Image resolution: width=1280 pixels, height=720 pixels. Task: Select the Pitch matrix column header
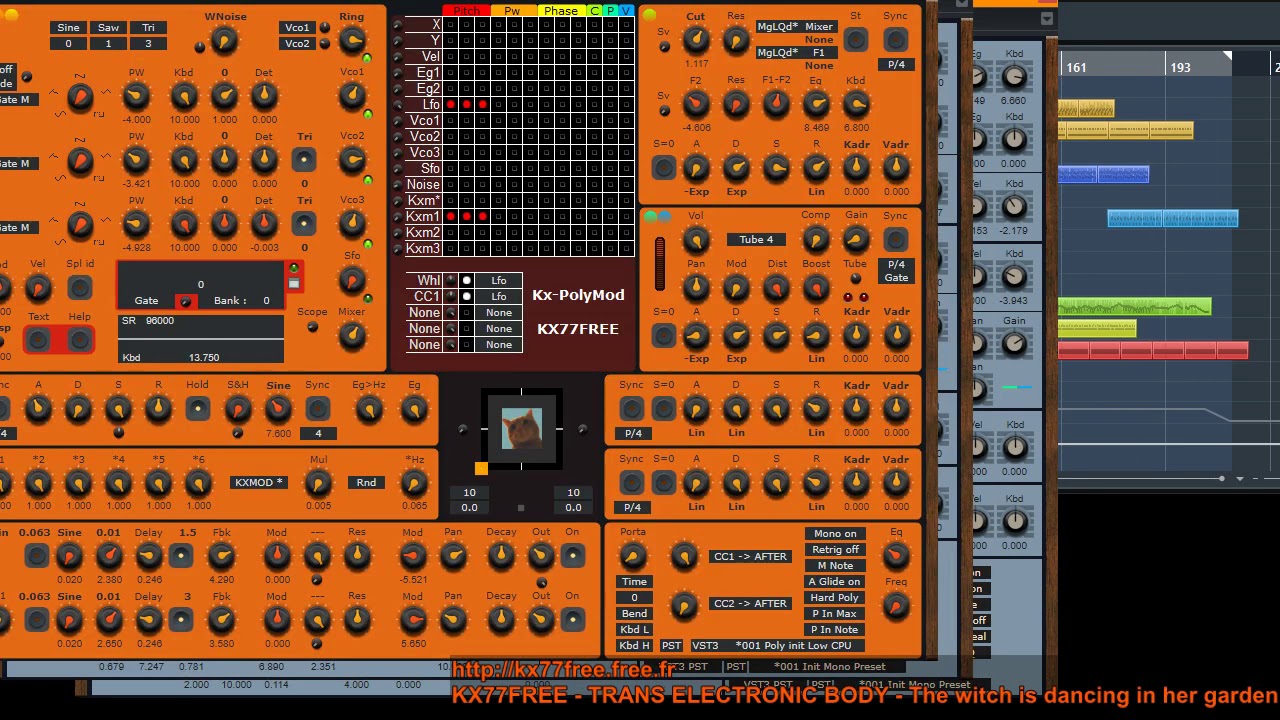click(x=466, y=10)
